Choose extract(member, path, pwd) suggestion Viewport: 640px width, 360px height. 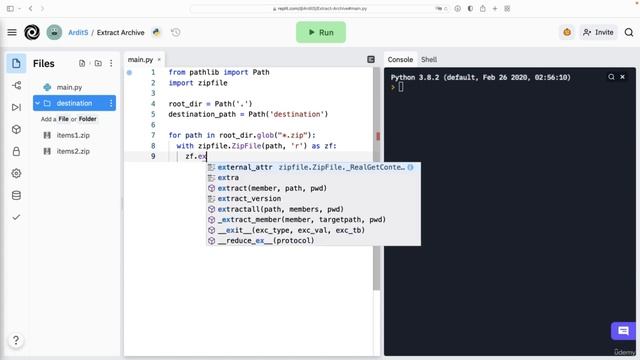(x=313, y=188)
